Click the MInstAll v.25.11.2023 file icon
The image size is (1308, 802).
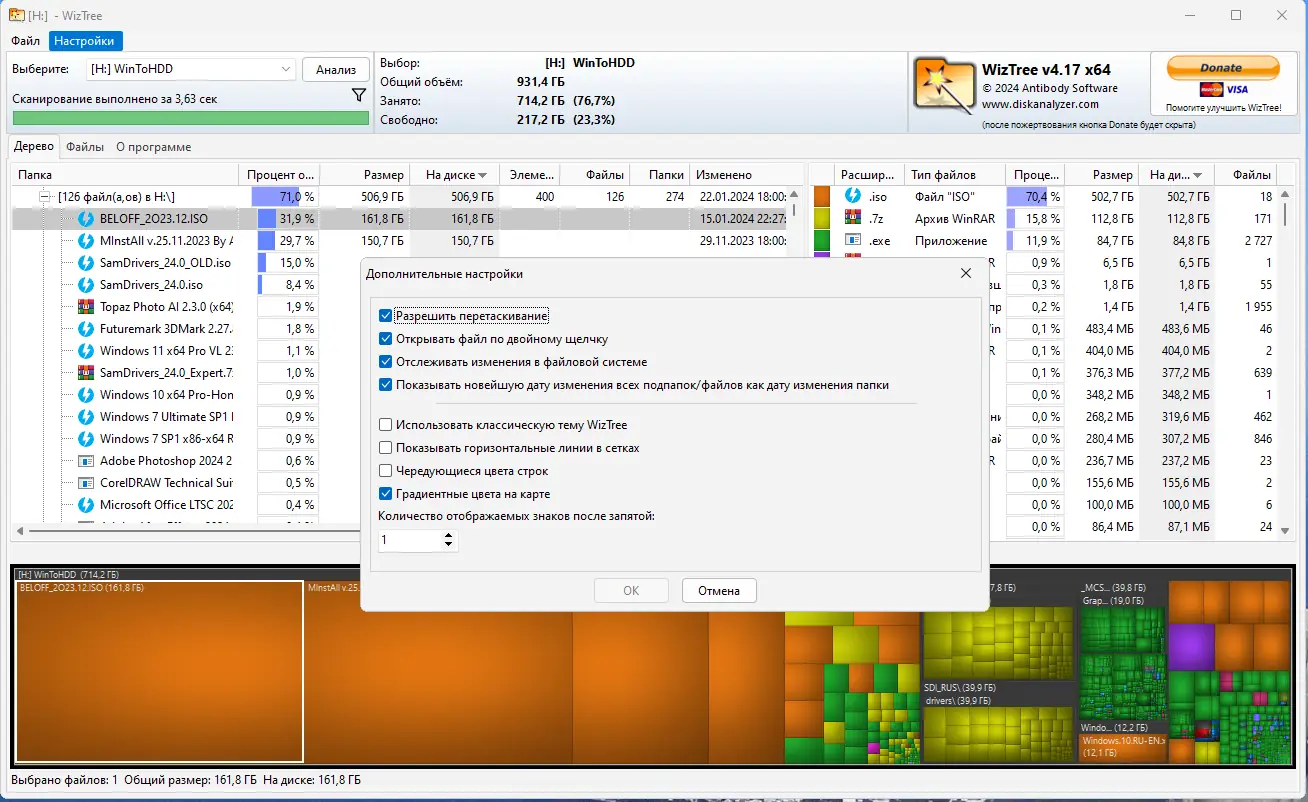click(x=86, y=240)
